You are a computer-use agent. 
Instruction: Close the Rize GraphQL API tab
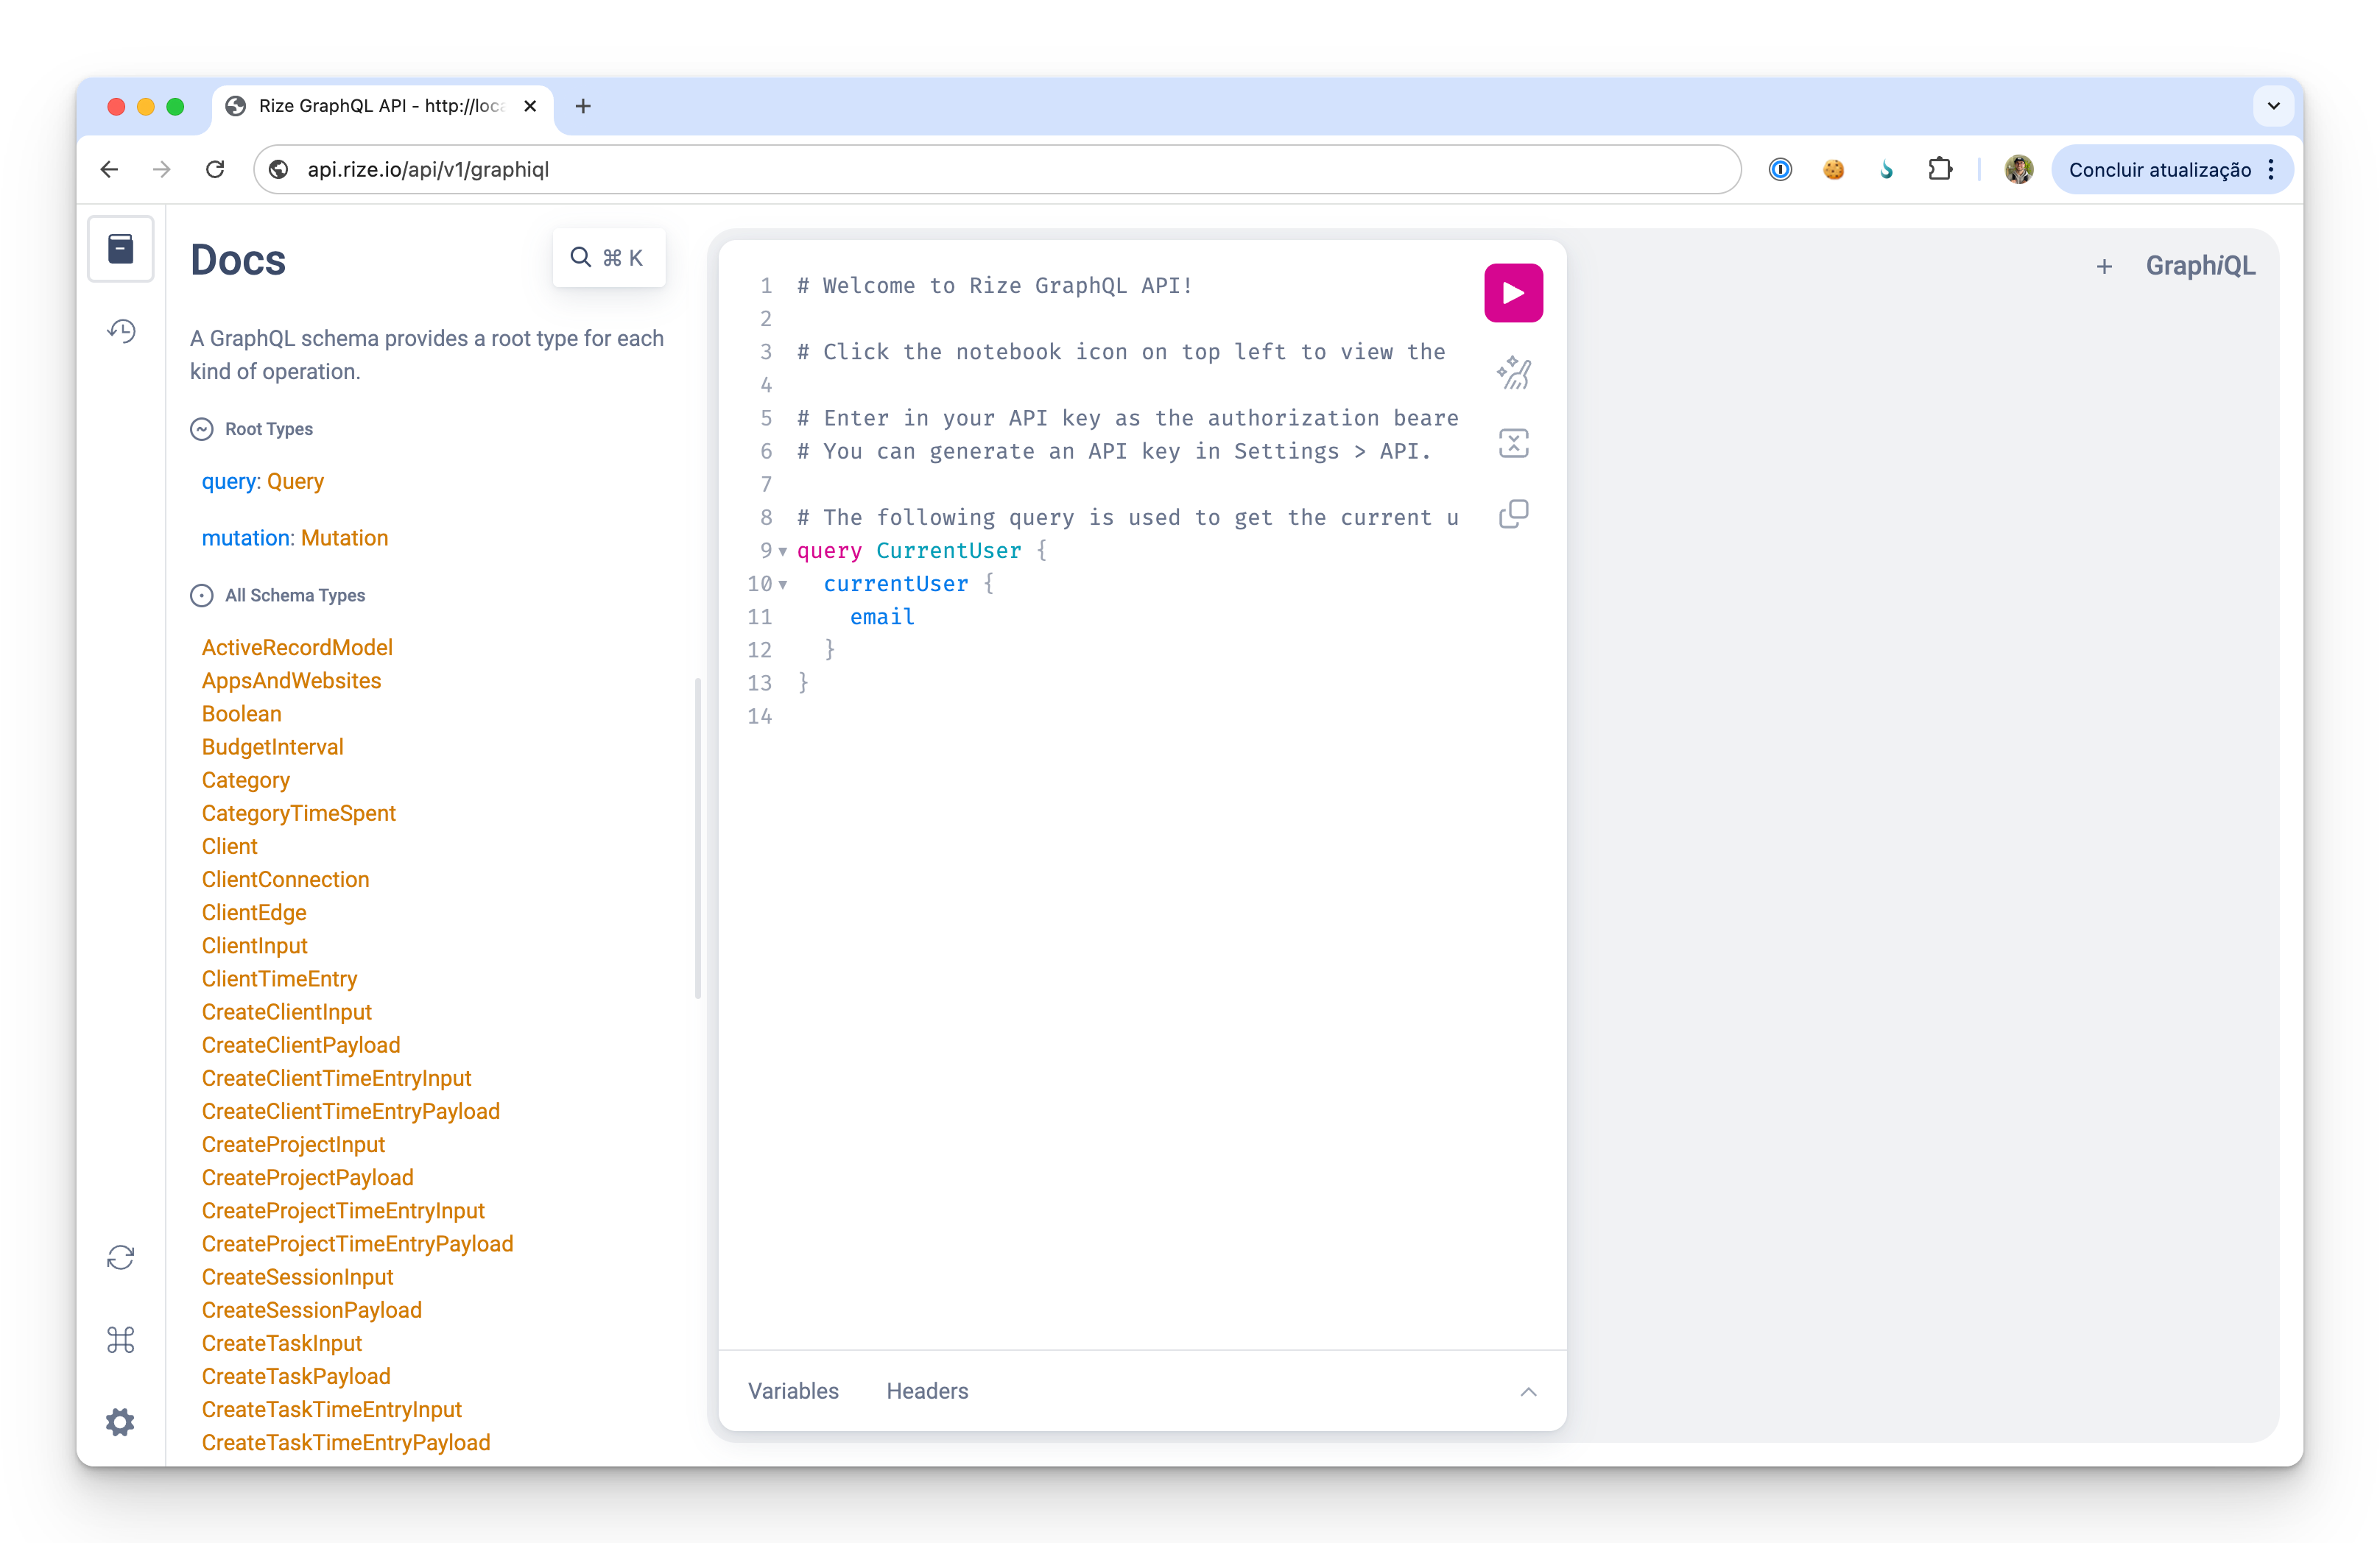click(531, 106)
